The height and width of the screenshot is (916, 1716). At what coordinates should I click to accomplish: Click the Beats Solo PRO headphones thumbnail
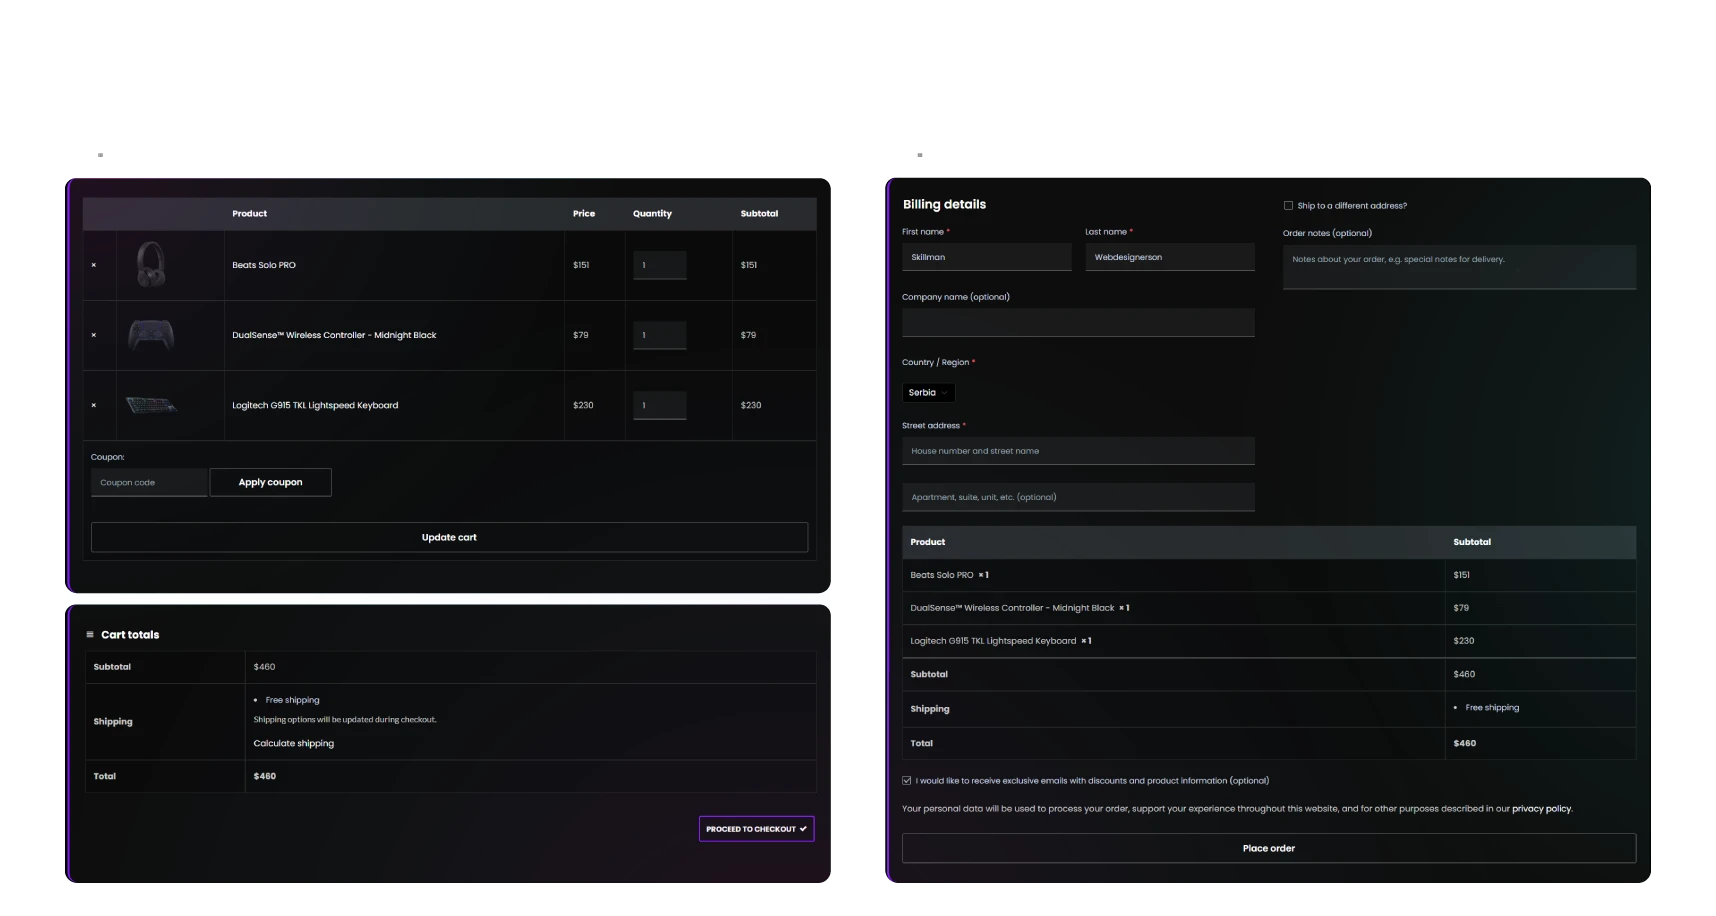coord(151,265)
